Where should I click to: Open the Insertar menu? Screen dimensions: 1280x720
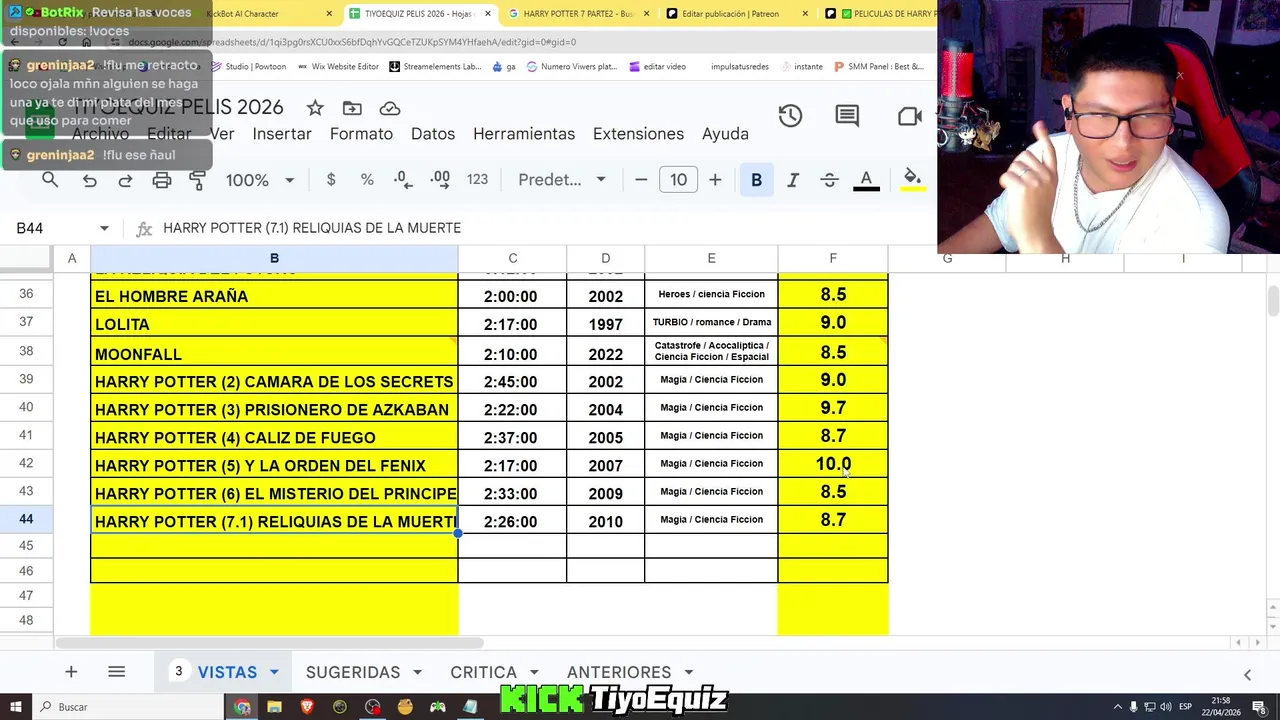(282, 134)
